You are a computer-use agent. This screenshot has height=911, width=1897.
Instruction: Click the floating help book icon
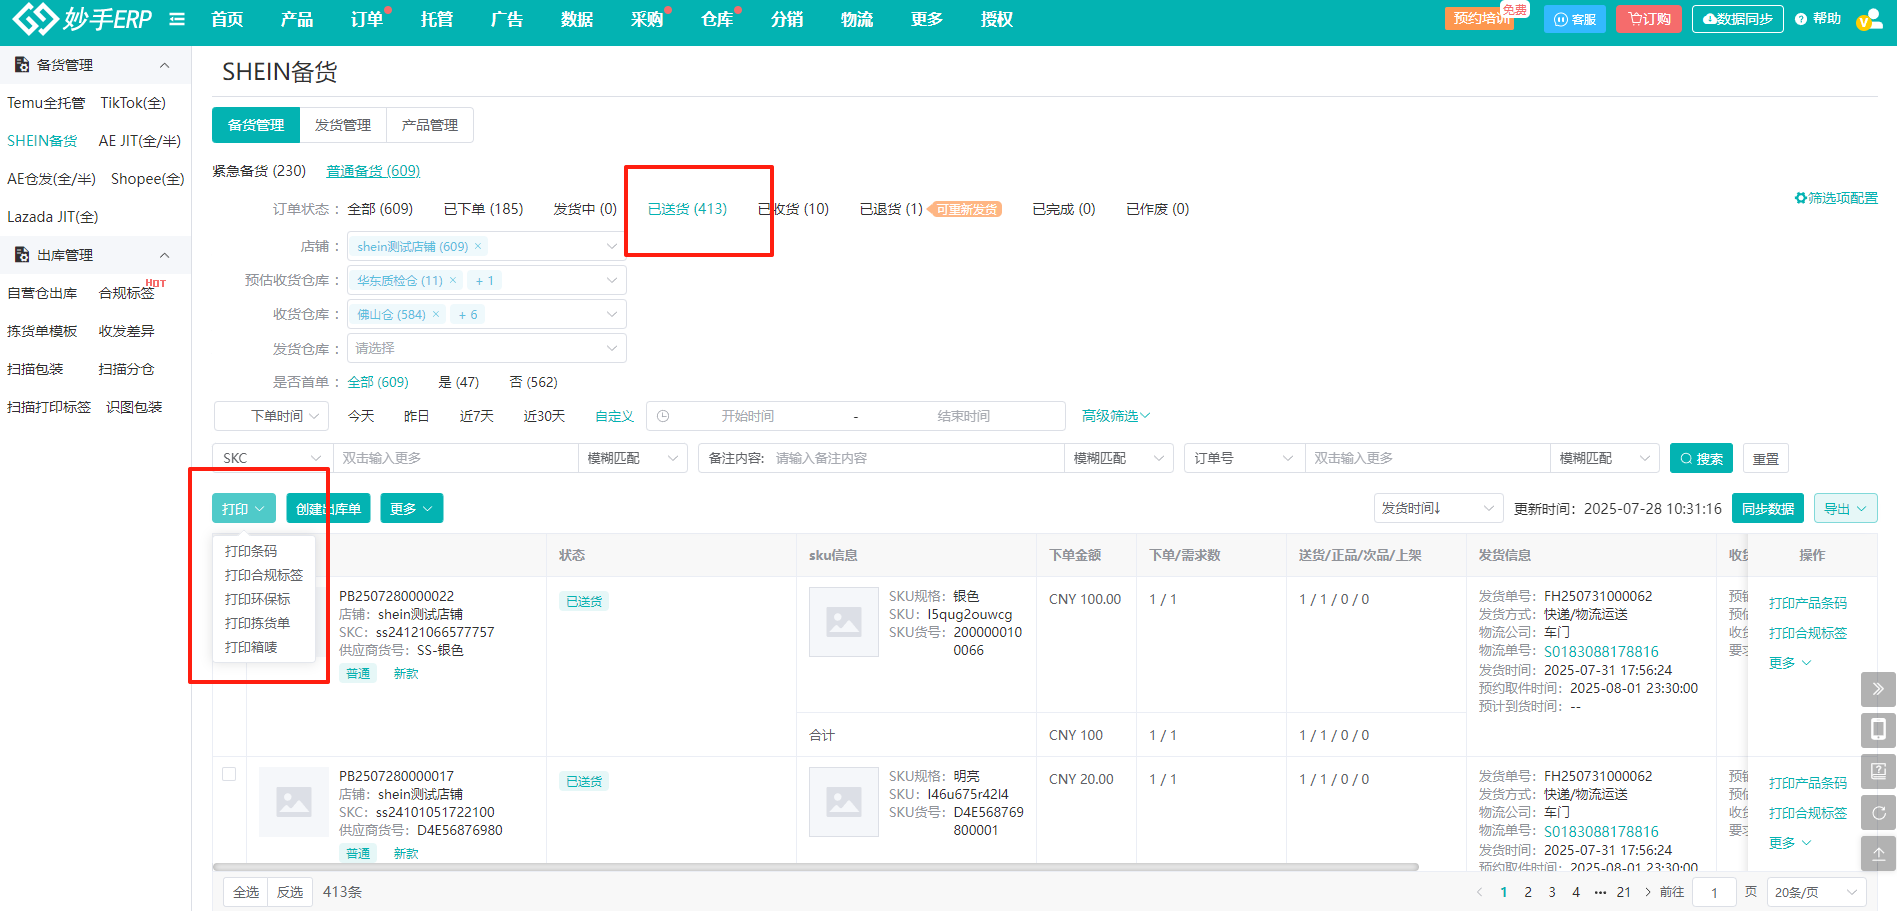click(x=1878, y=771)
